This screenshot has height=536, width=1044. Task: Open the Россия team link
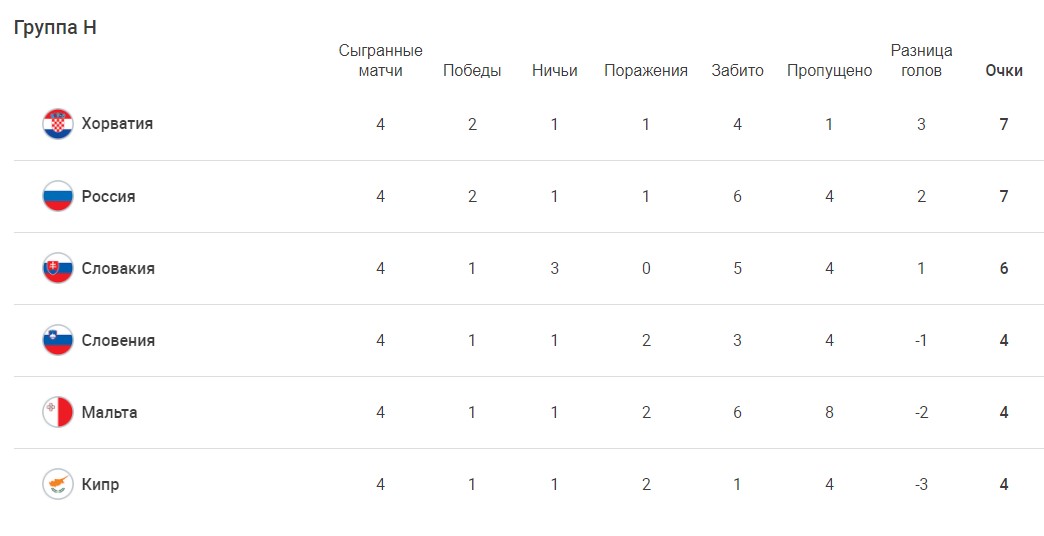tap(109, 196)
